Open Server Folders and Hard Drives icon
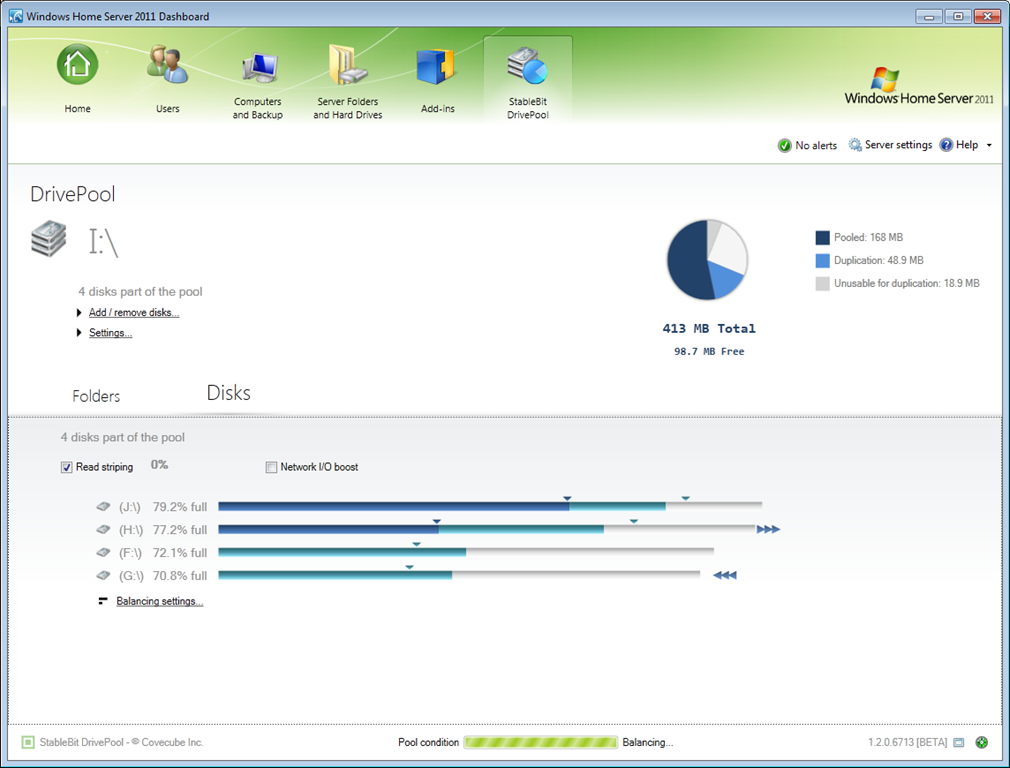1010x768 pixels. click(347, 64)
